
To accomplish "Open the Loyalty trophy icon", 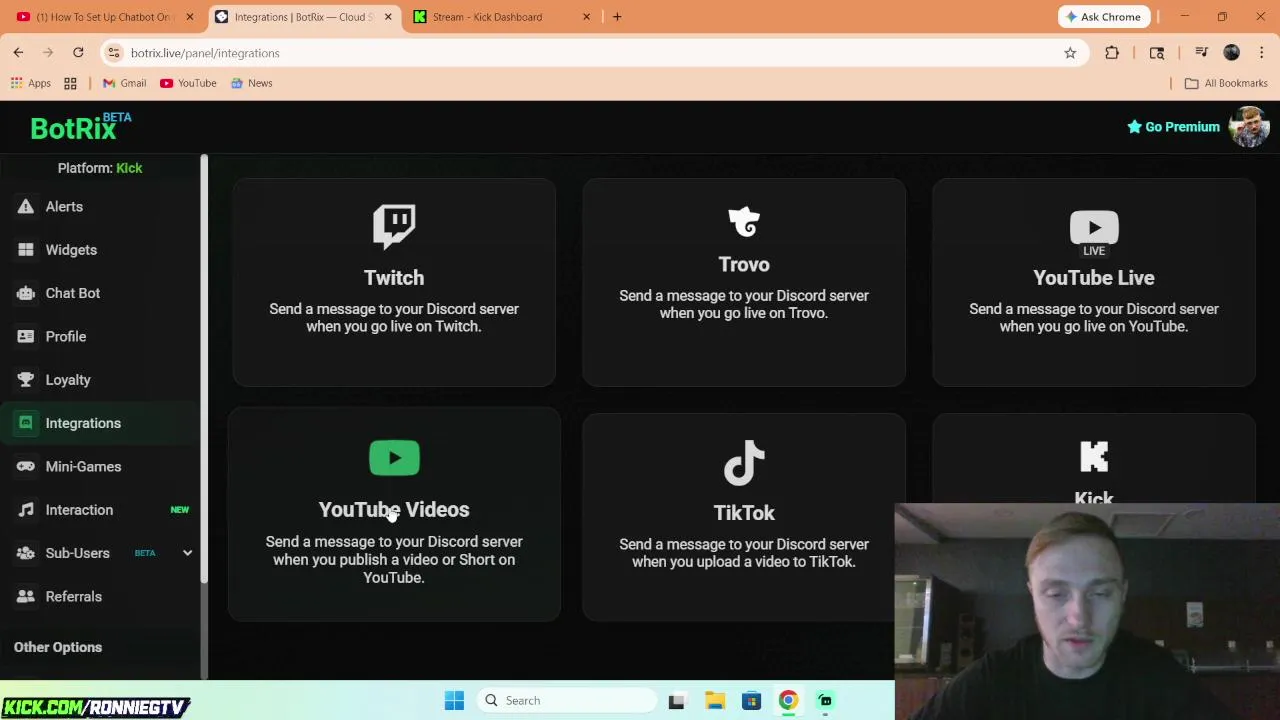I will coord(25,380).
